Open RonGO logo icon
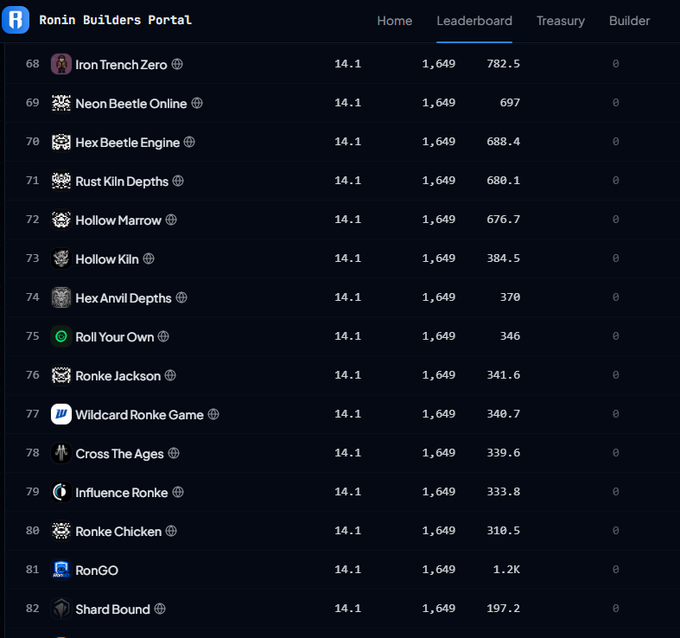 tap(61, 570)
